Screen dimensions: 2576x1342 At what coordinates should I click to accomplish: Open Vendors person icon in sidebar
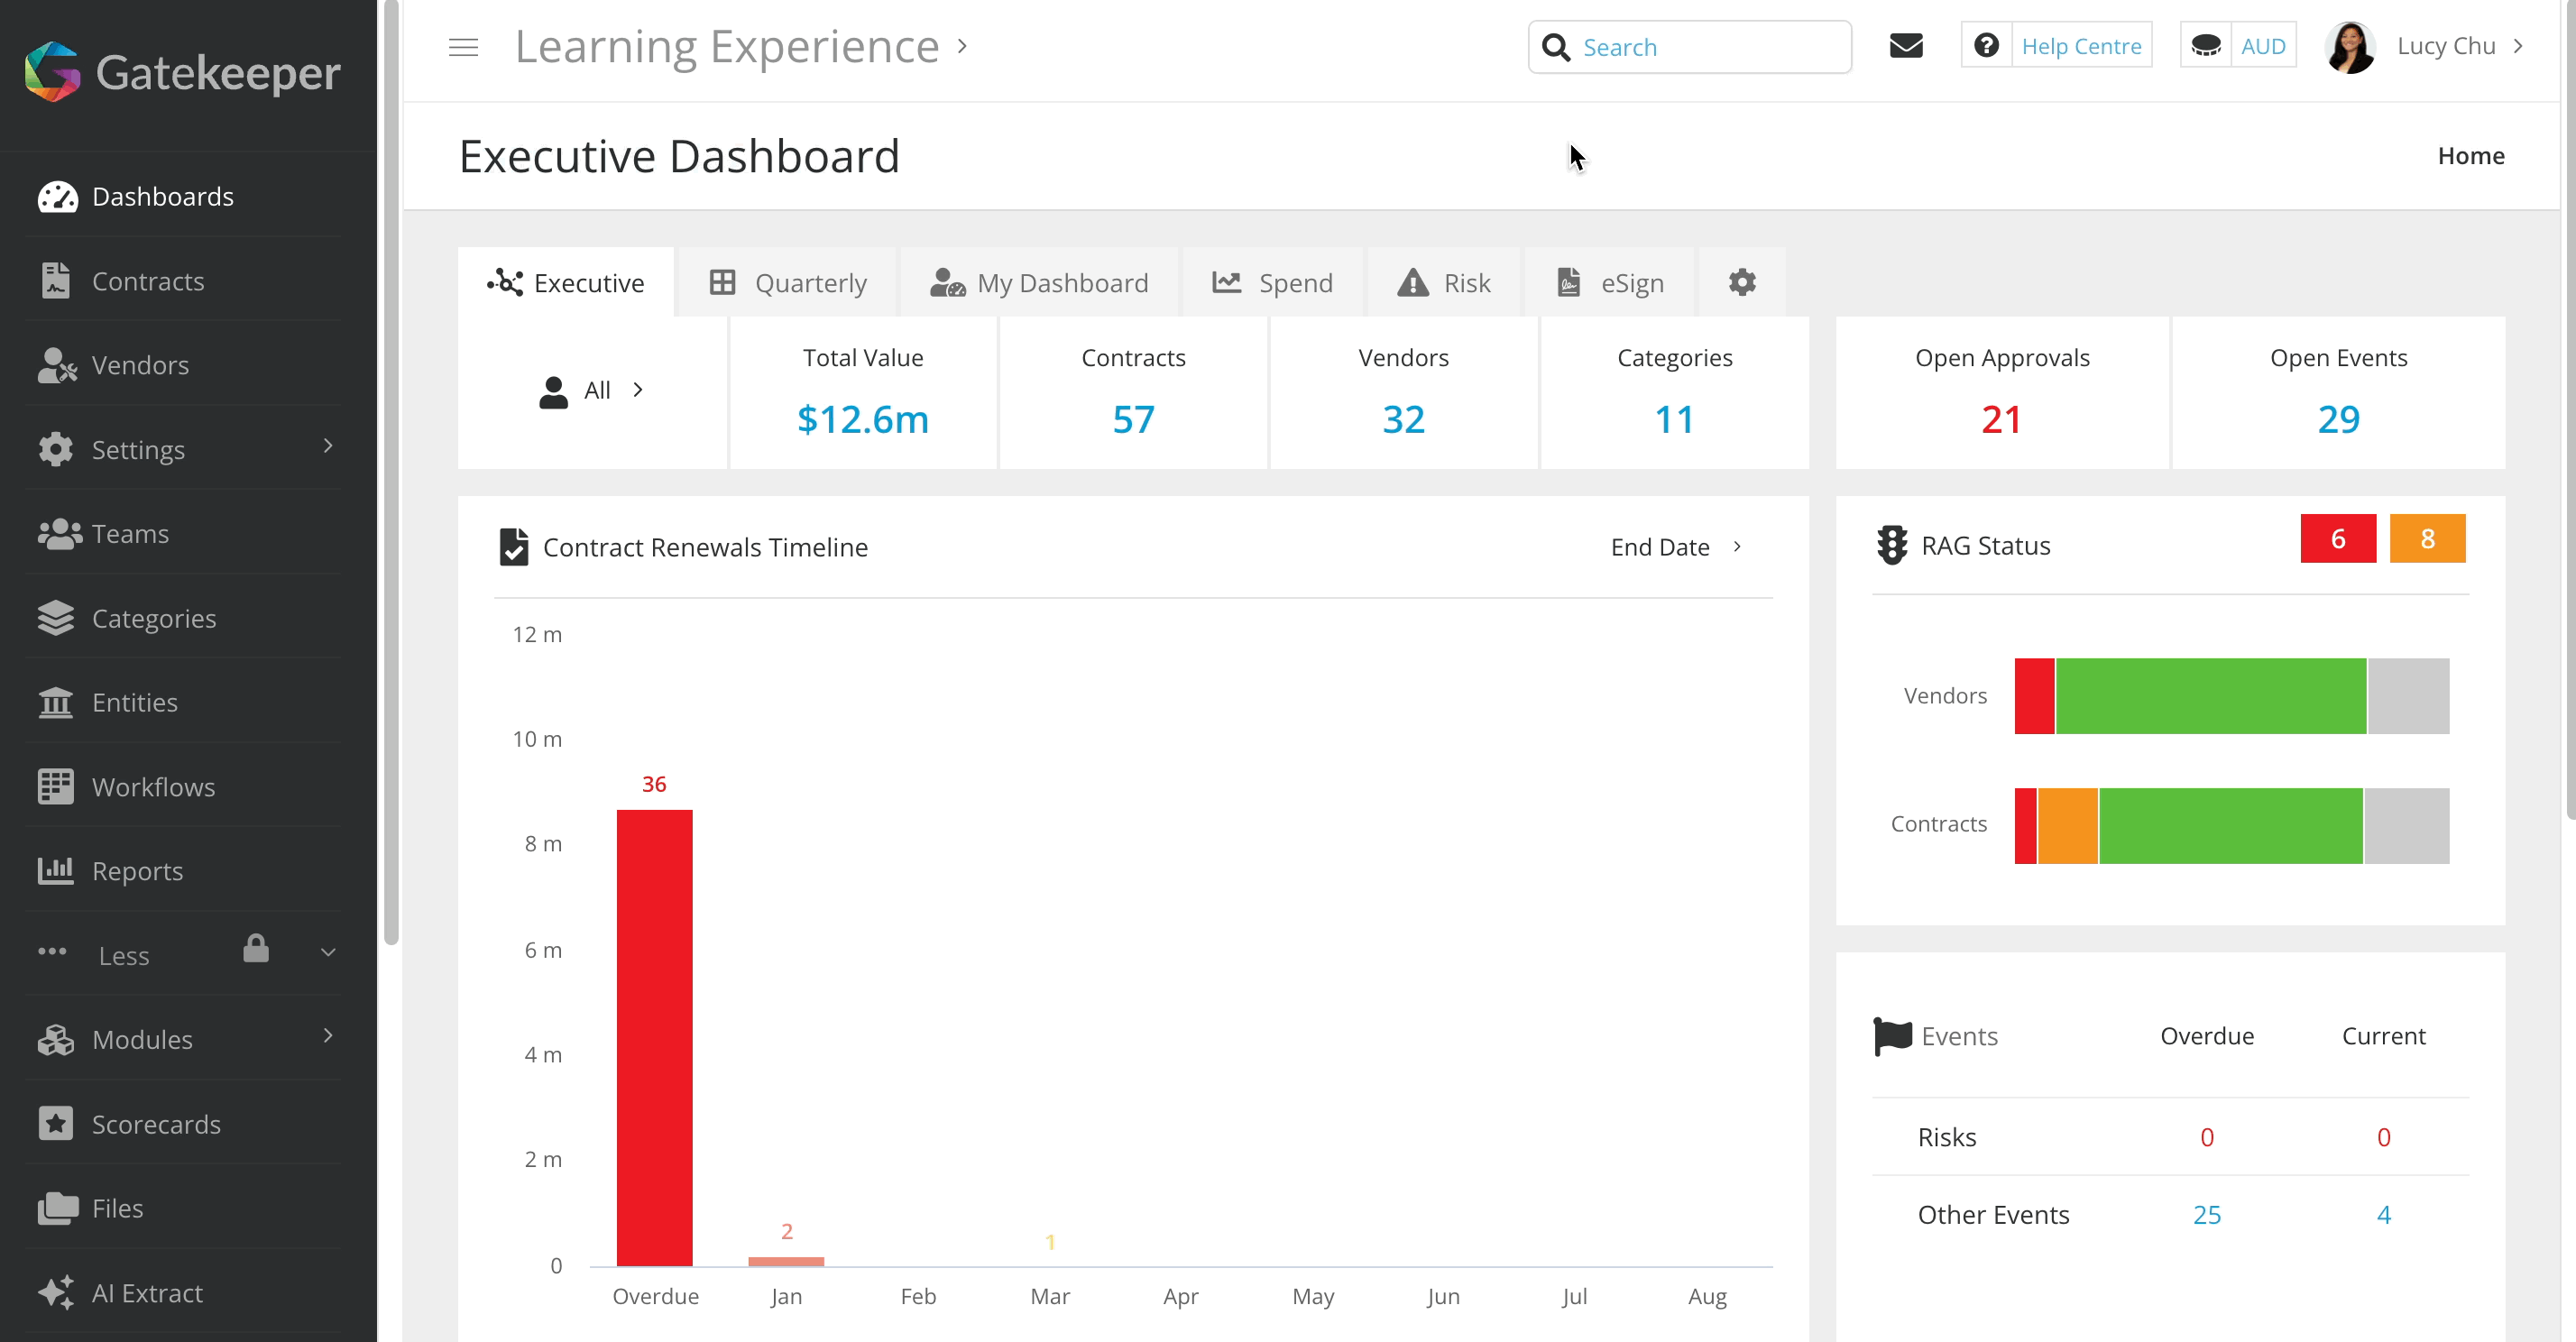click(x=57, y=365)
